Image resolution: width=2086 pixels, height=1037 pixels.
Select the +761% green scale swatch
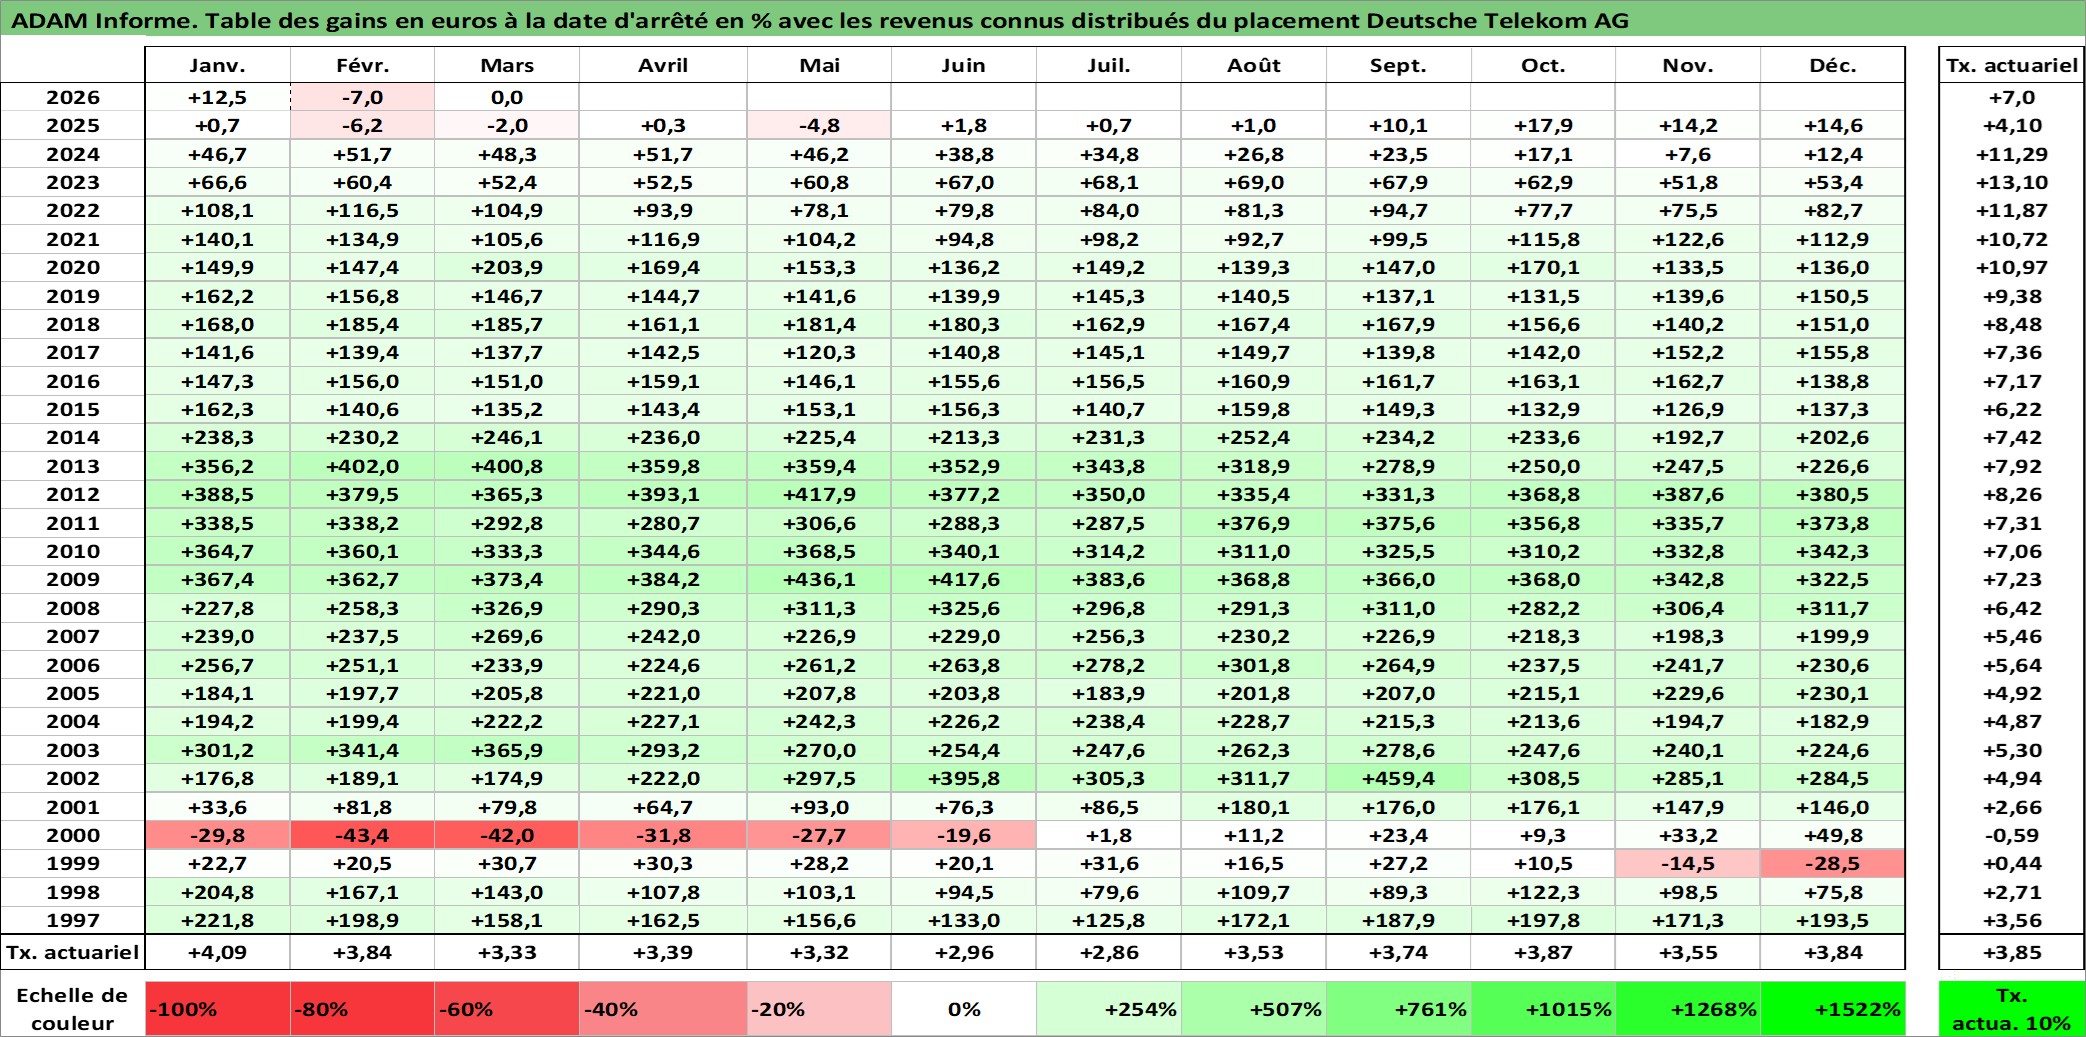(x=1398, y=1009)
